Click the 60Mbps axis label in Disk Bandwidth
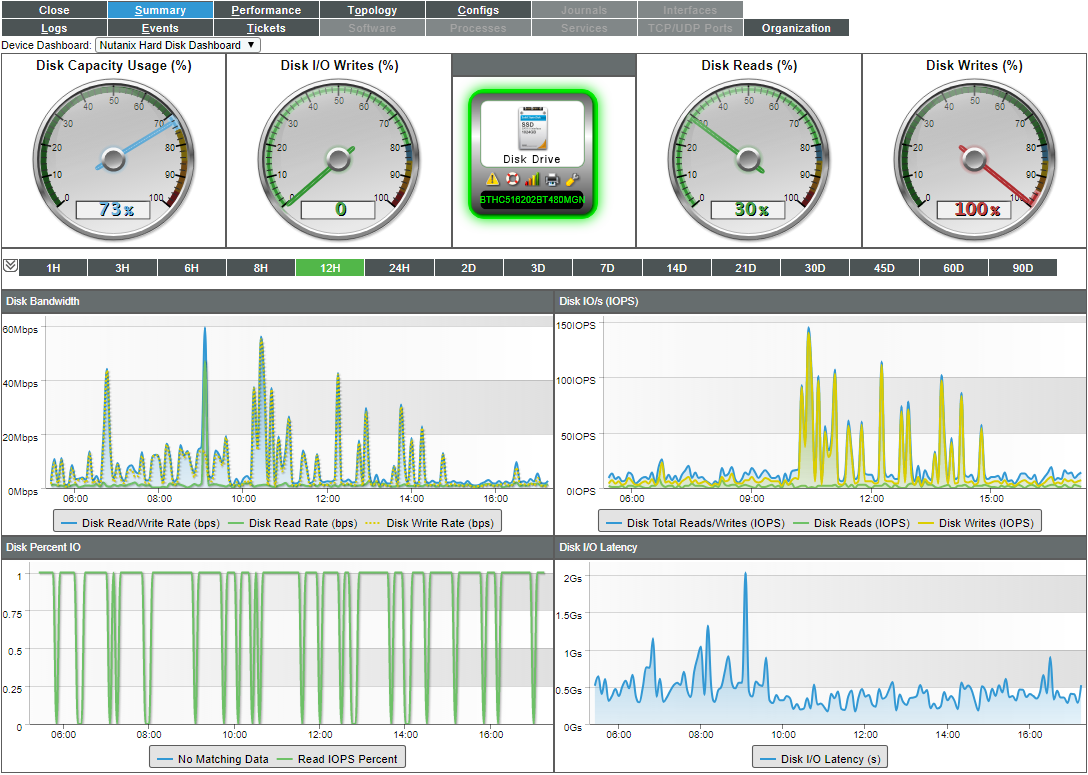This screenshot has height=775, width=1088. point(21,329)
